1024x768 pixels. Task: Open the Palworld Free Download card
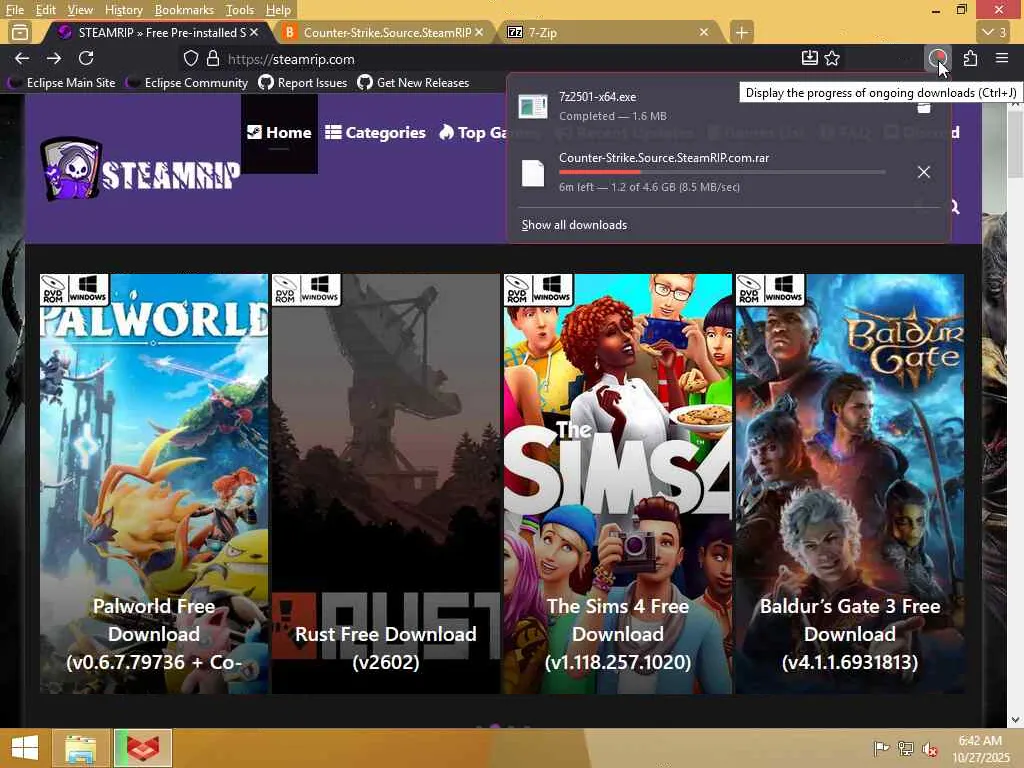pos(153,483)
